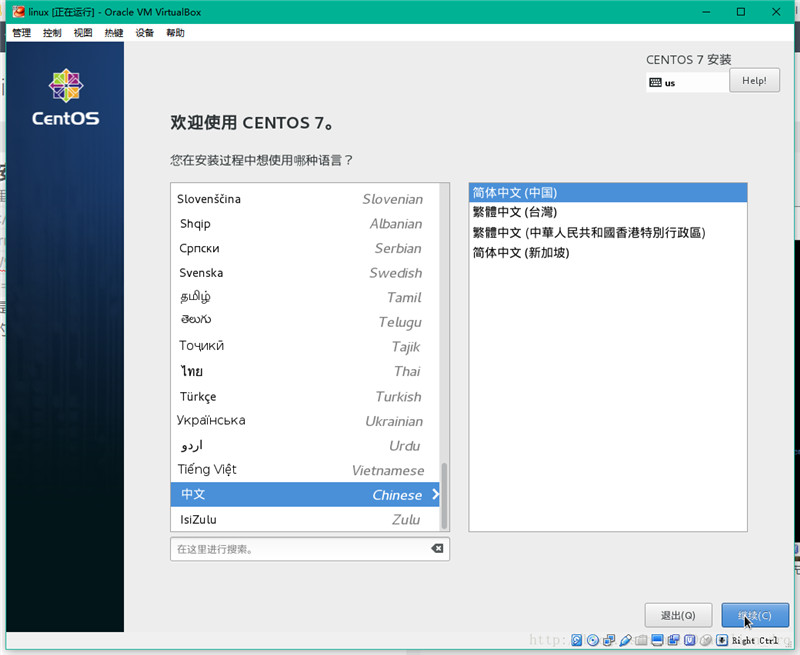Select Тоҷикӣ Tajik language row
Viewport: 800px width, 655px height.
coord(305,346)
